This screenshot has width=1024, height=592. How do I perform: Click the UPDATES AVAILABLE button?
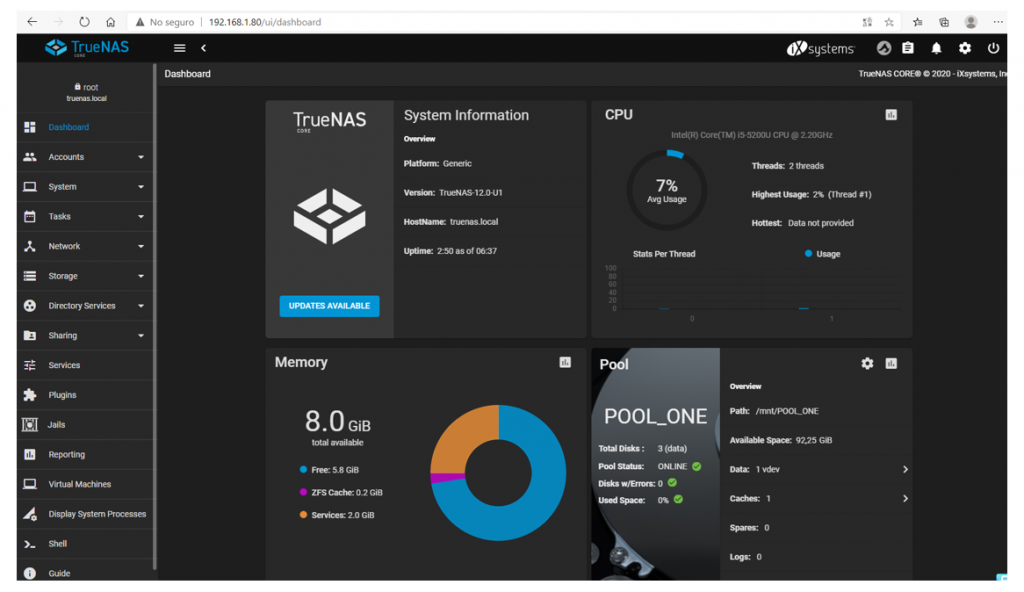329,306
